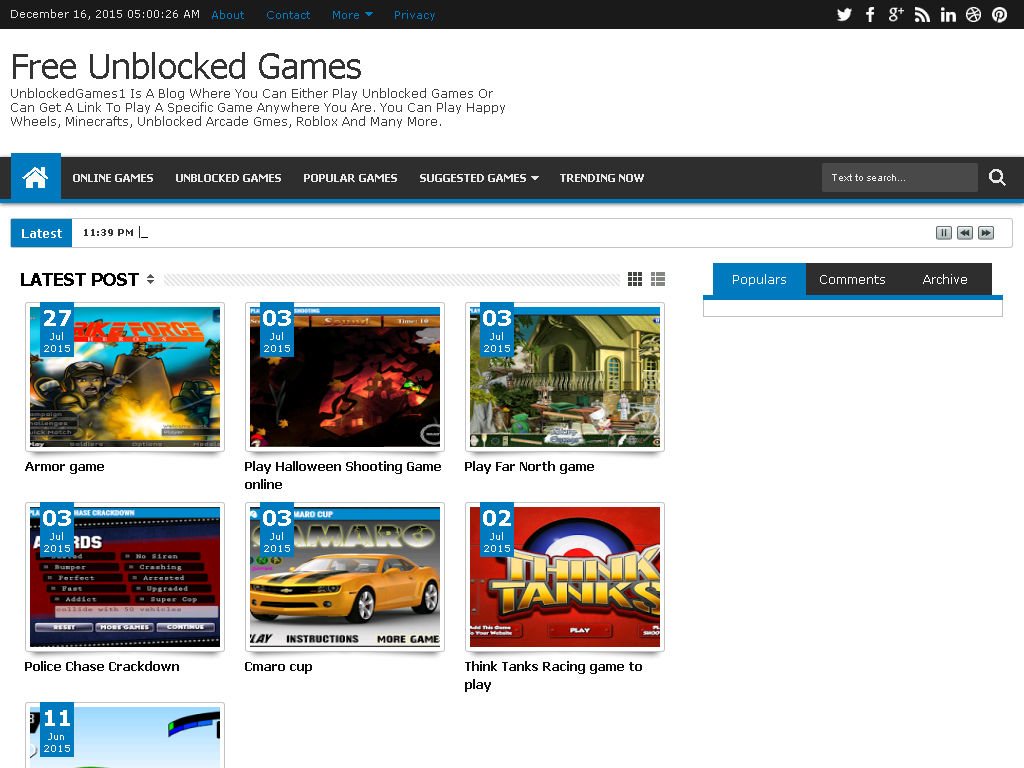1024x768 pixels.
Task: Switch to list view of posts
Action: pyautogui.click(x=658, y=279)
